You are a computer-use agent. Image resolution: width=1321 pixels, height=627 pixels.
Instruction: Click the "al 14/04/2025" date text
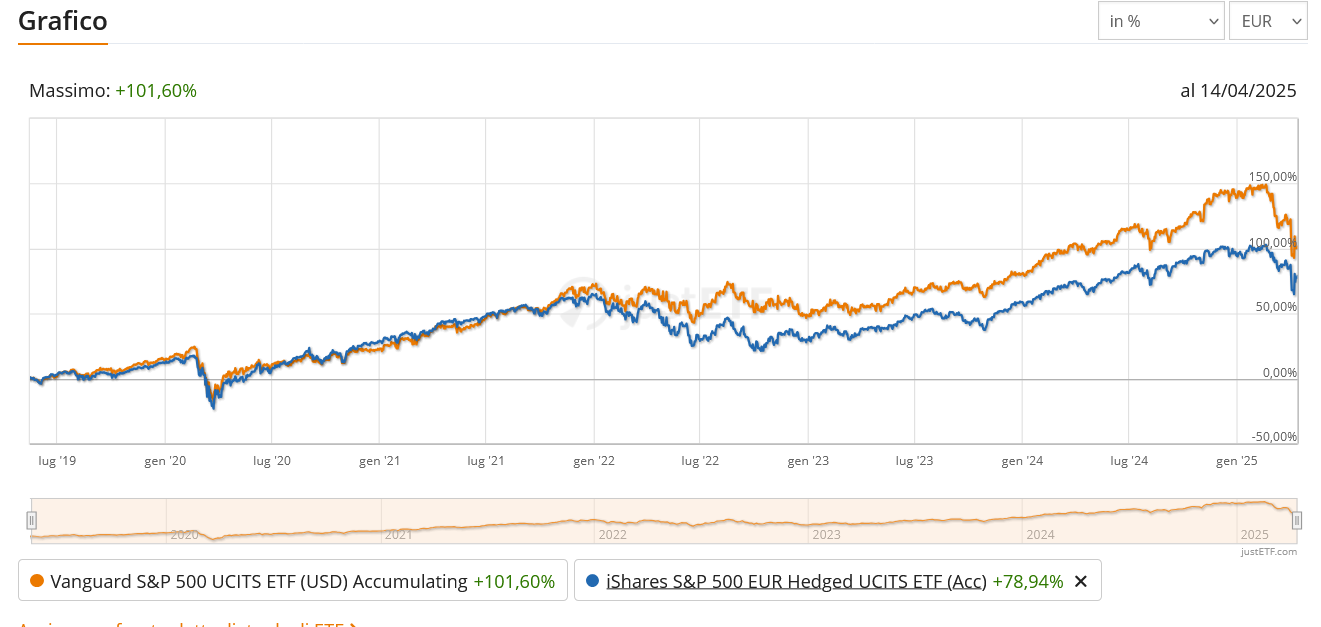(1238, 90)
